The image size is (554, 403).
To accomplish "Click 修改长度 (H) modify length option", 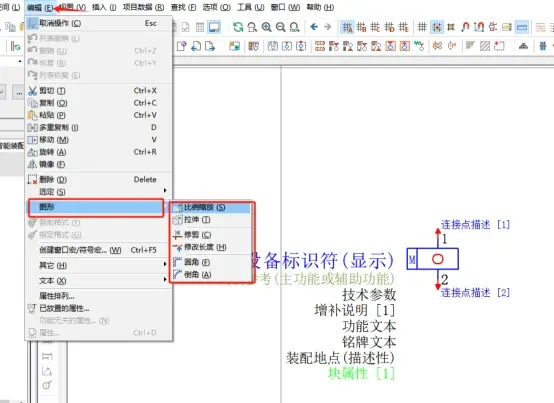I will point(200,247).
